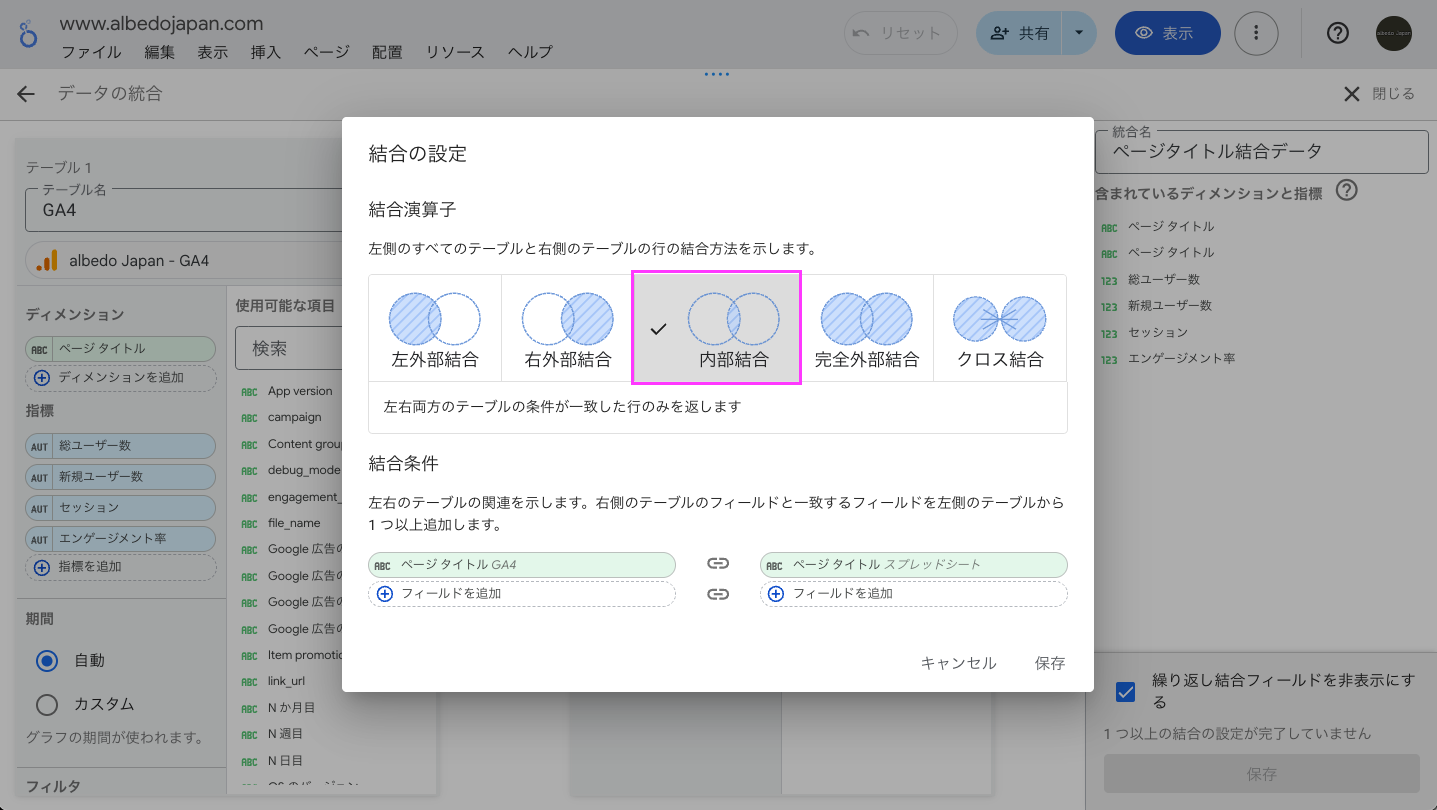Click the link icon between join condition fields
Screen dimensions: 1437x810
718,564
